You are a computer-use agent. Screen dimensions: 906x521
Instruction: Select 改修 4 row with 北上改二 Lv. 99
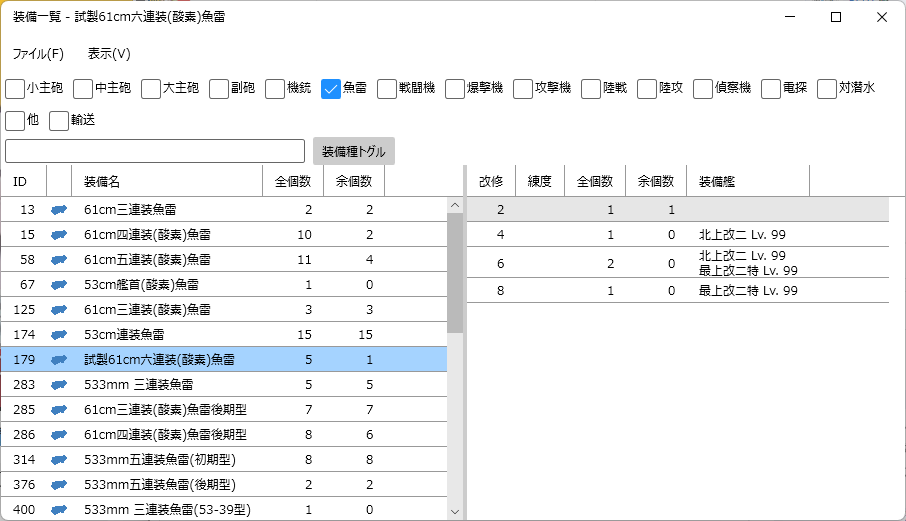[x=678, y=235]
